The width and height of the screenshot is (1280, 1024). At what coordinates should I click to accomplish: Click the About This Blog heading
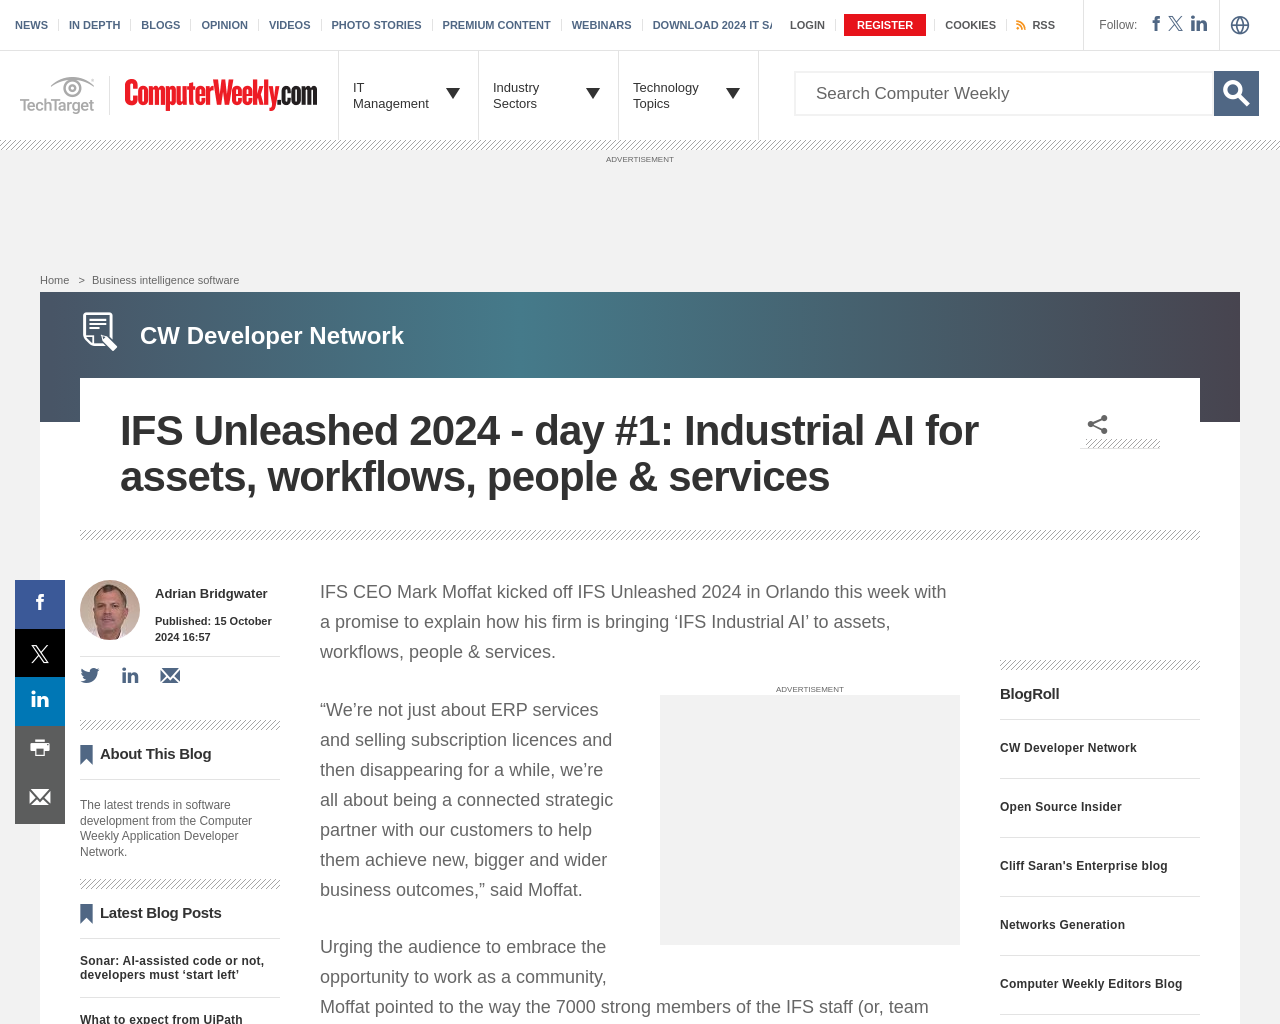[x=155, y=754]
